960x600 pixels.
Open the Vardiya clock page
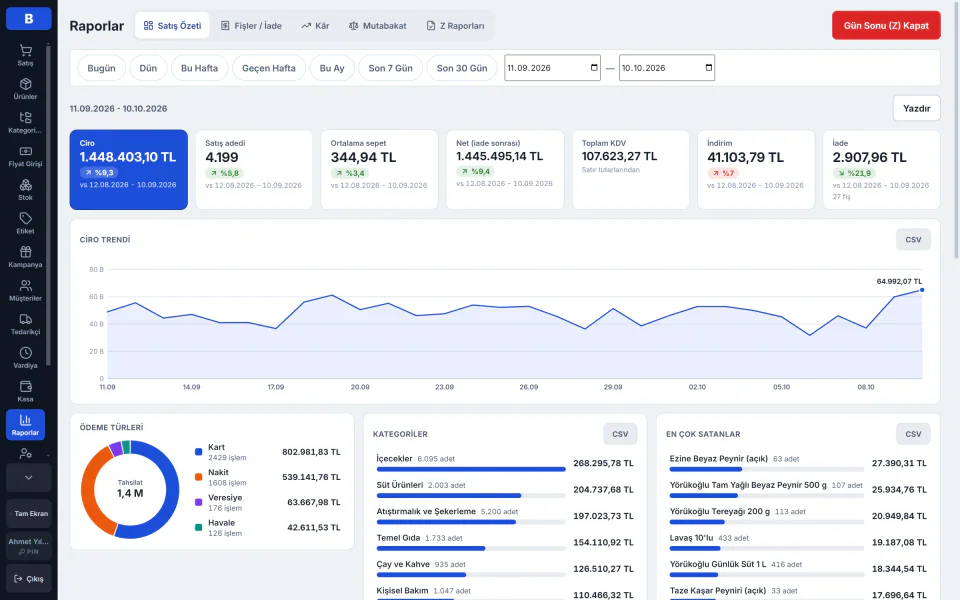(25, 358)
